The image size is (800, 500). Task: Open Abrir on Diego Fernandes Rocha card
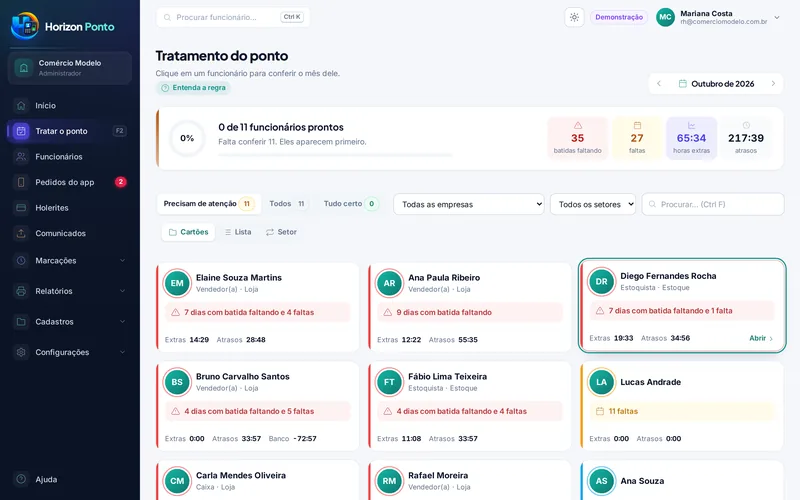point(761,338)
